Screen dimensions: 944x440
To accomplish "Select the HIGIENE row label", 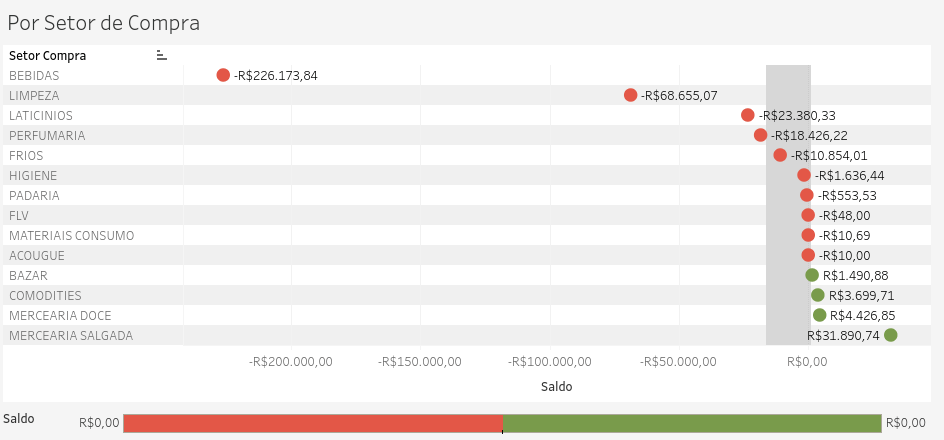I will [33, 175].
